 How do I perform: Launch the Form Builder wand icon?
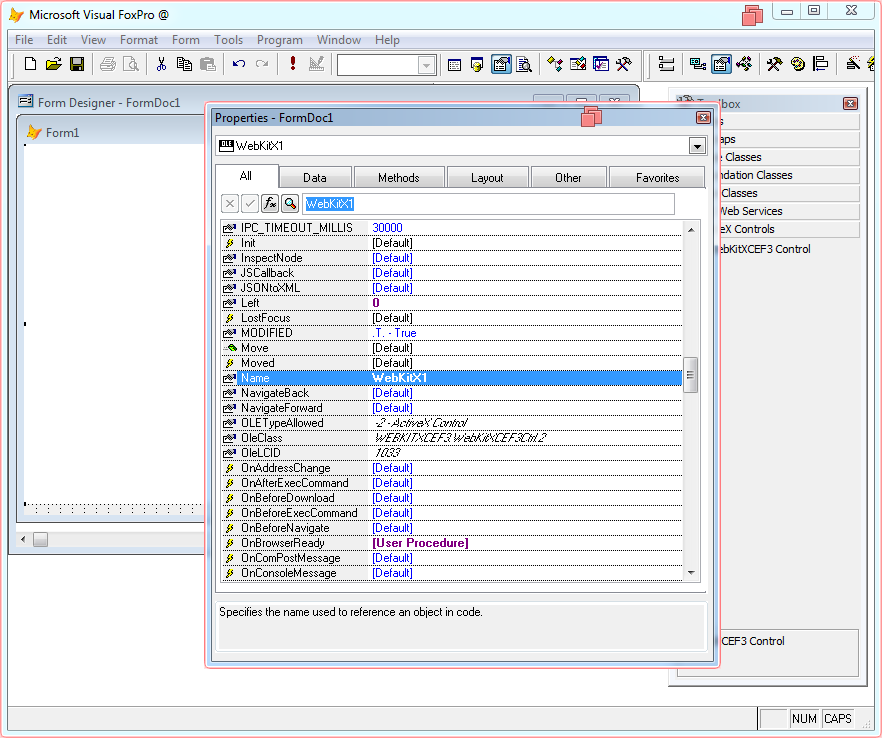pos(853,65)
